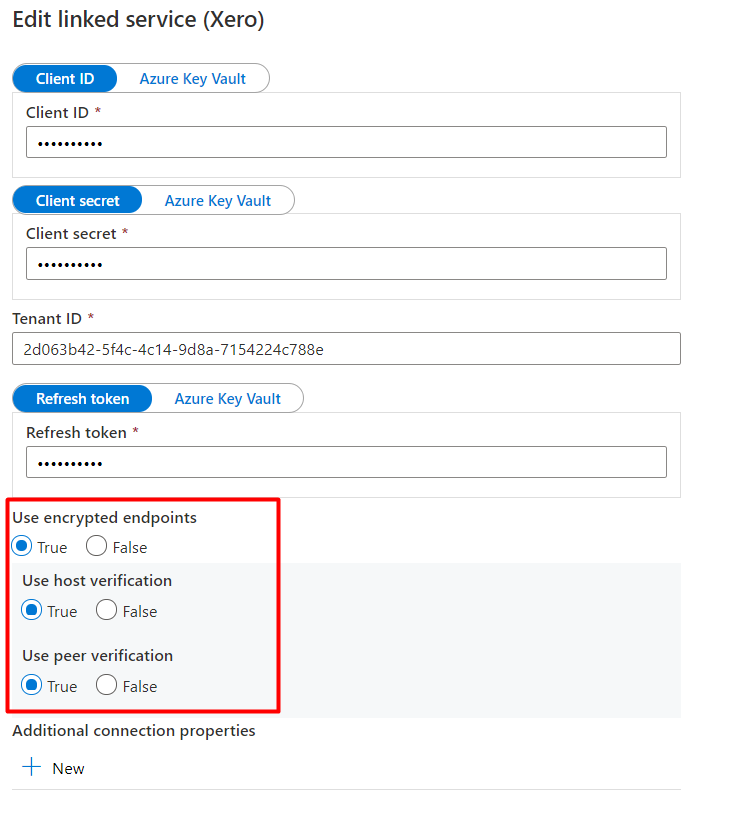
Task: Click the Refresh token password field
Action: tap(346, 462)
